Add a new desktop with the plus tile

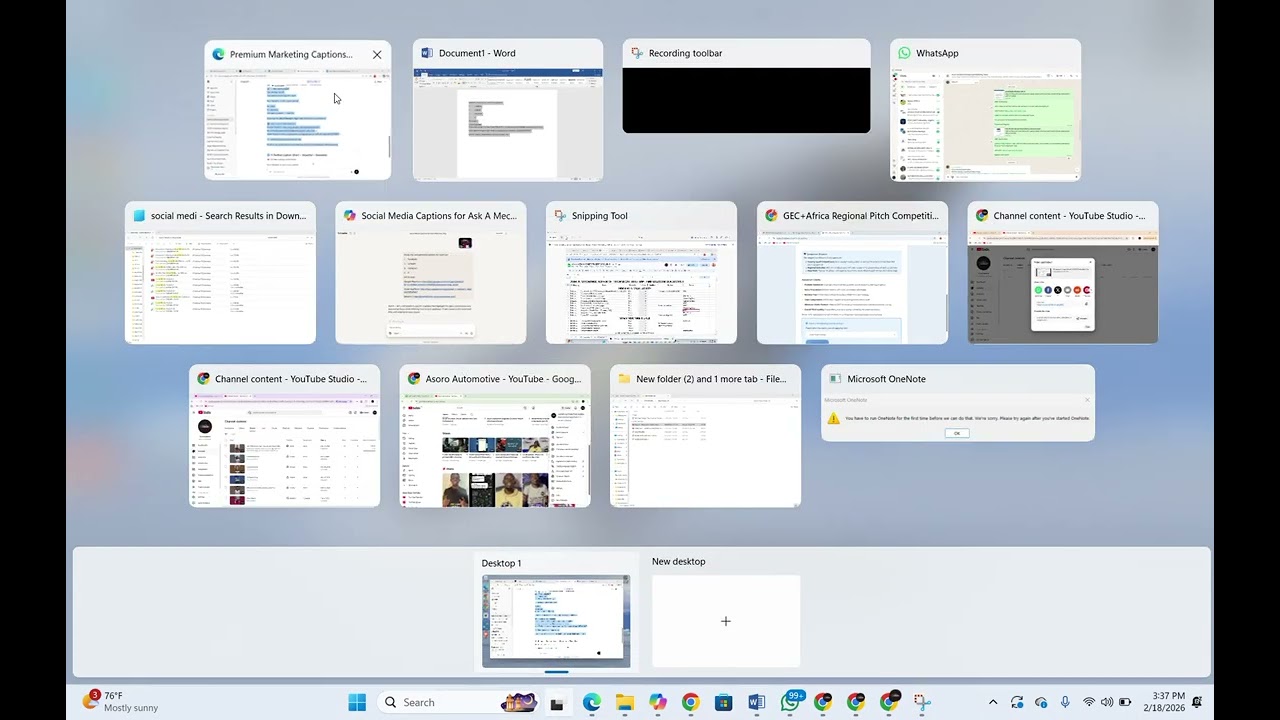coord(726,621)
